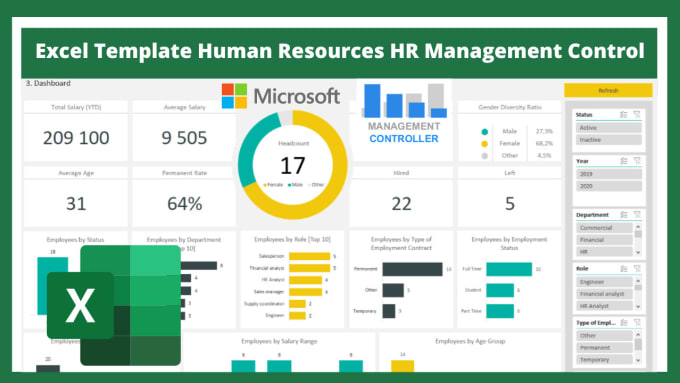Toggle the Inactive item in the Status slicer

pos(608,140)
